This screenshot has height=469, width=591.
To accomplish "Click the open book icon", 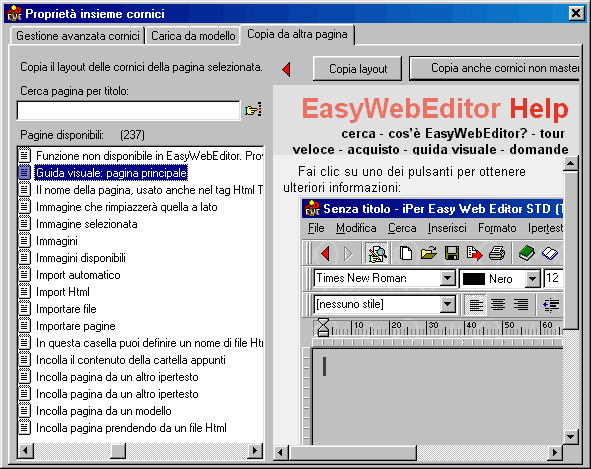I will [x=550, y=253].
